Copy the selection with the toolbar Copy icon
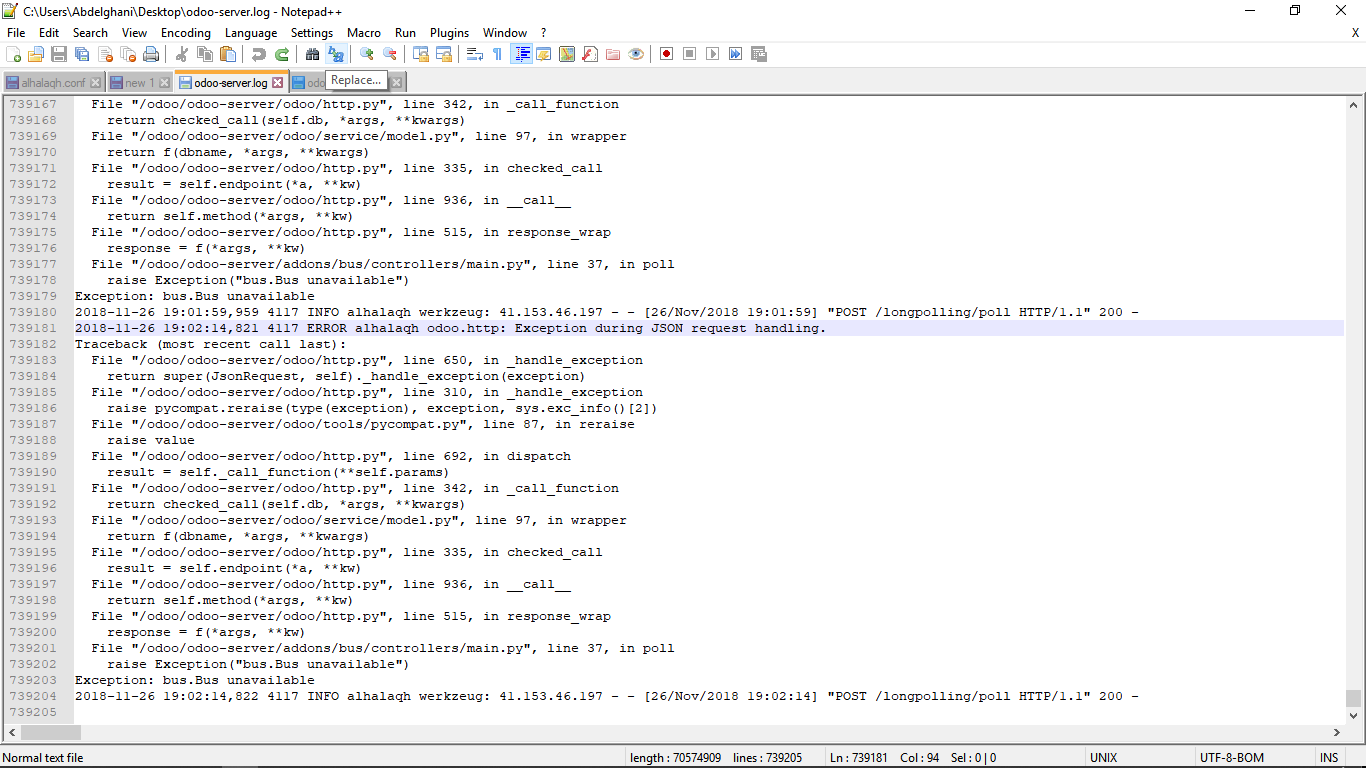The height and width of the screenshot is (768, 1366). [205, 54]
